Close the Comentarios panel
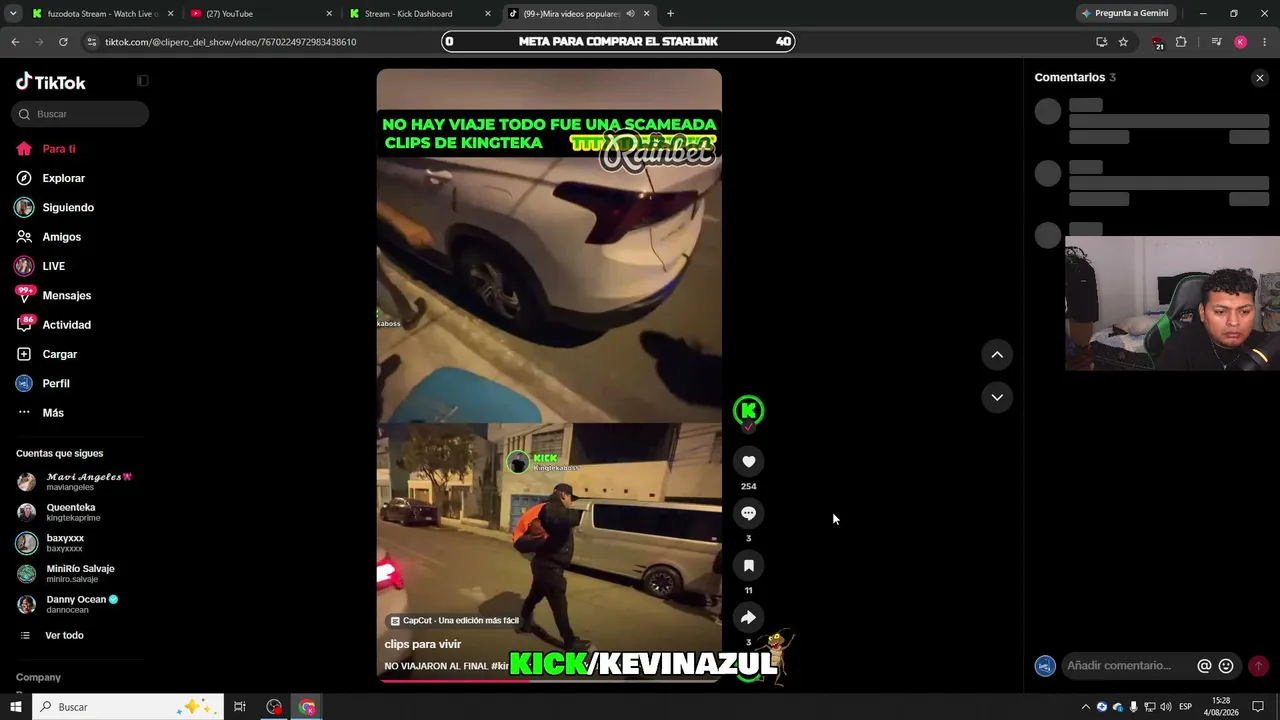Viewport: 1280px width, 720px height. 1259,78
